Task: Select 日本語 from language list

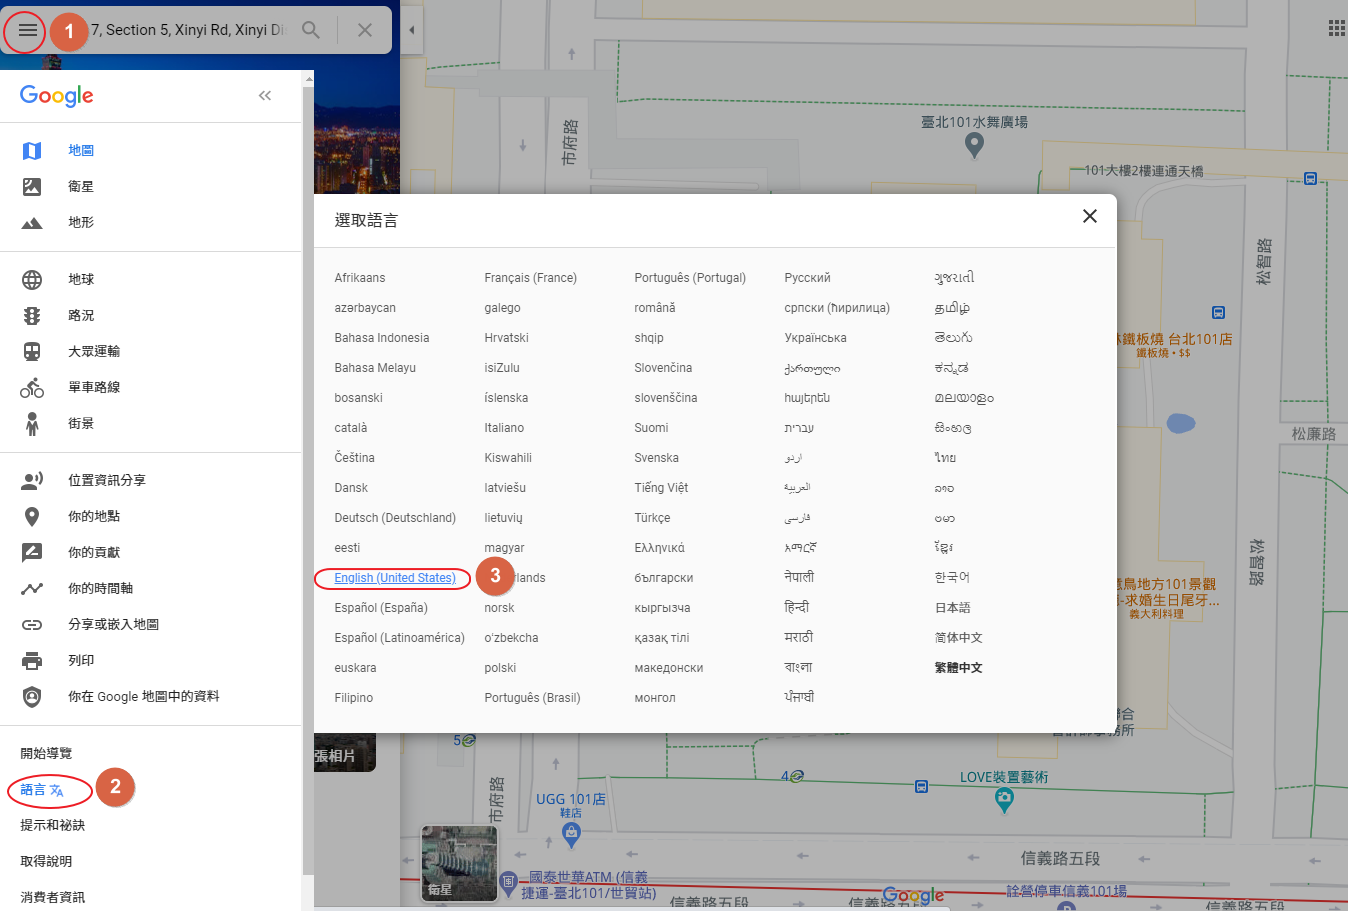Action: tap(952, 608)
